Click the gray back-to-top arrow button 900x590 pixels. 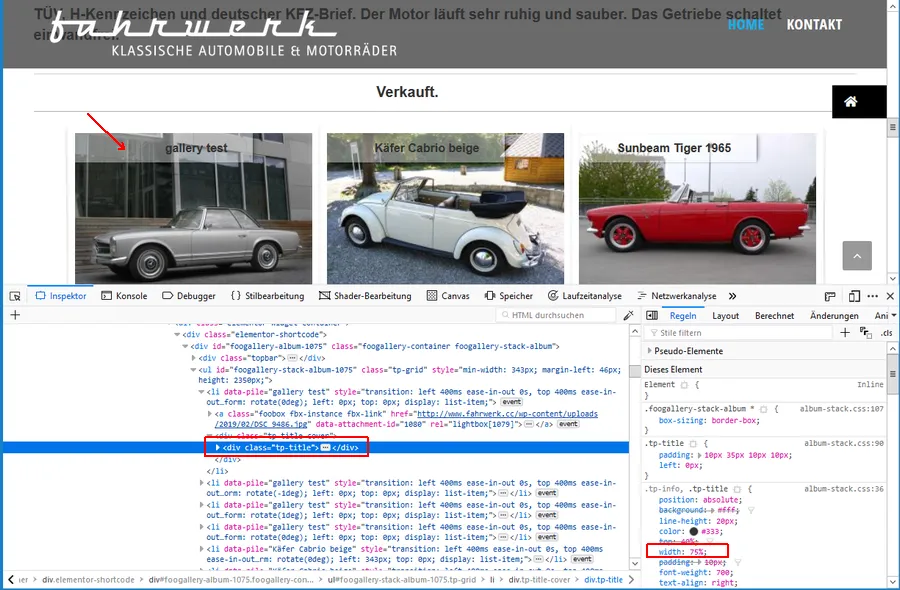857,256
